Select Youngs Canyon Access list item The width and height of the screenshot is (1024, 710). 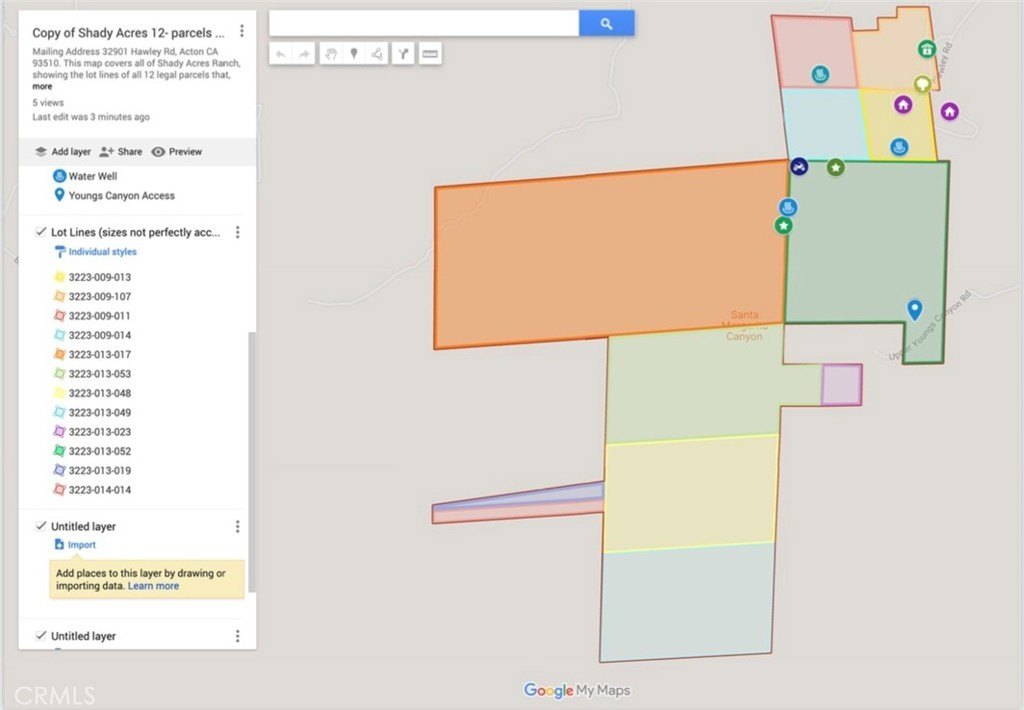coord(121,196)
